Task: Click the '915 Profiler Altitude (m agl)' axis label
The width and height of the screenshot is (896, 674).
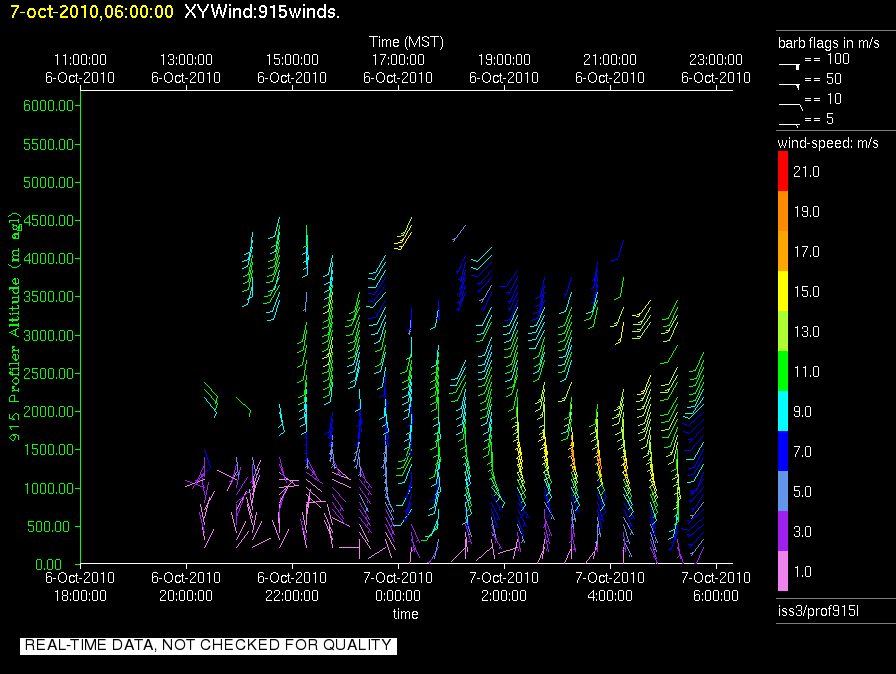Action: coord(14,326)
